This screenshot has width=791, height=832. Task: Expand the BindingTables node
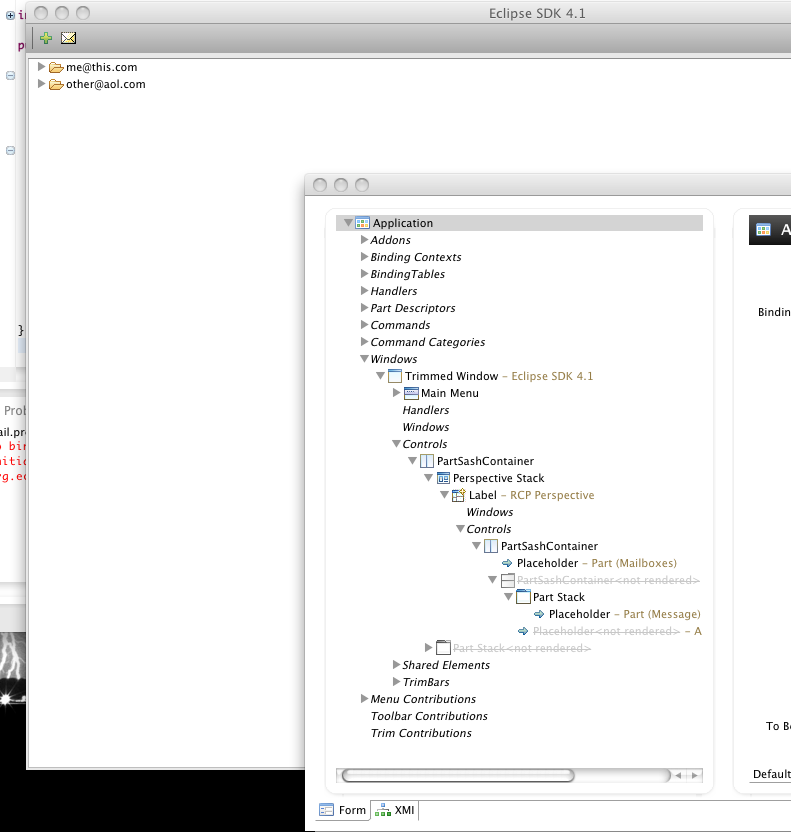[x=364, y=274]
